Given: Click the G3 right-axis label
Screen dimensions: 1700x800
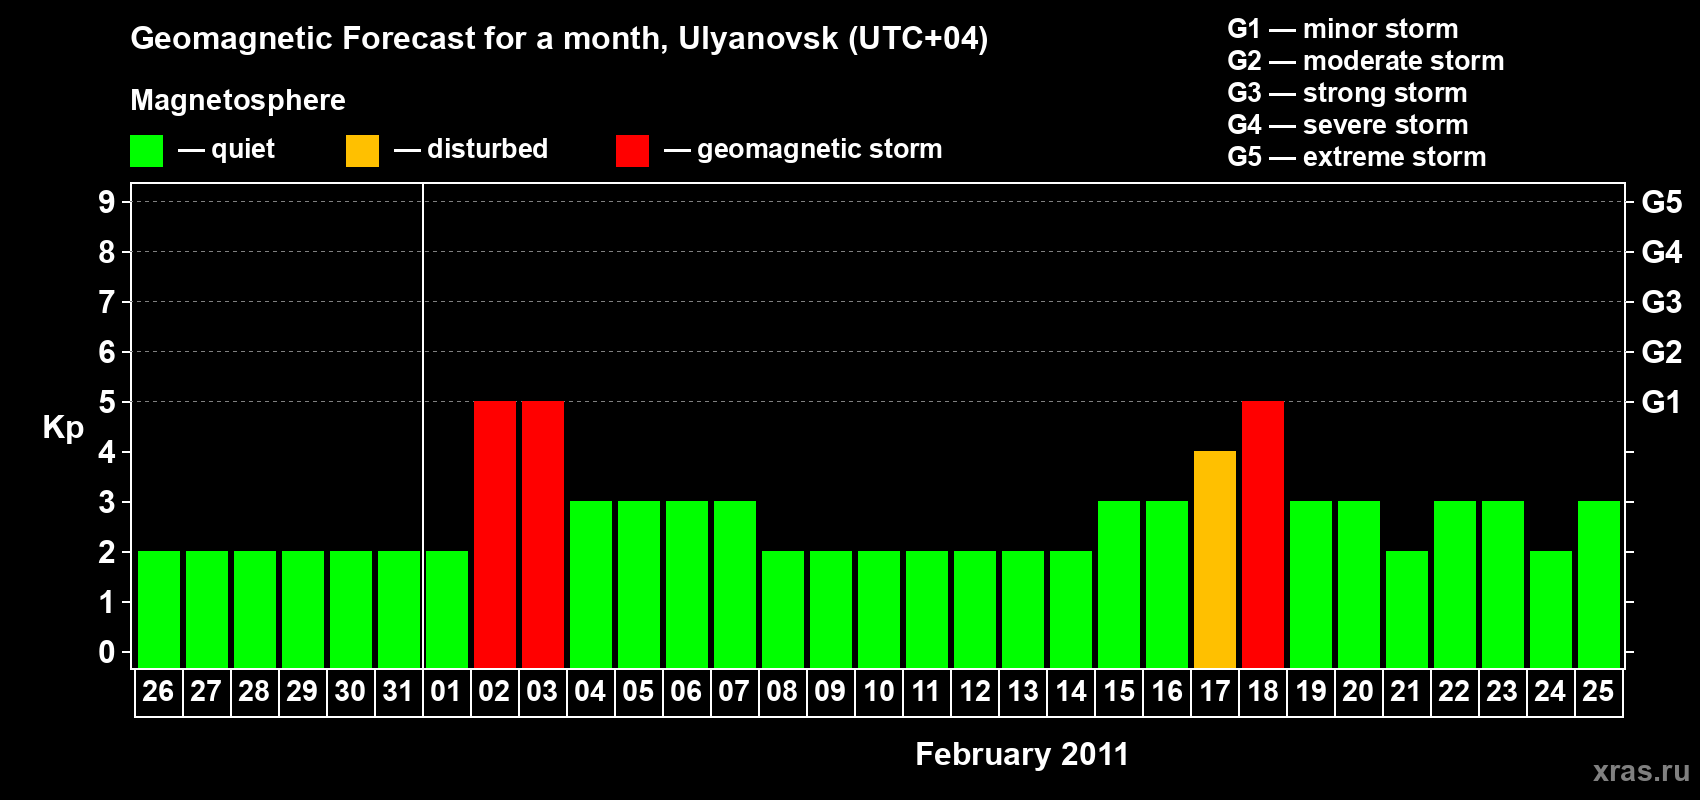Looking at the screenshot, I should 1662,302.
